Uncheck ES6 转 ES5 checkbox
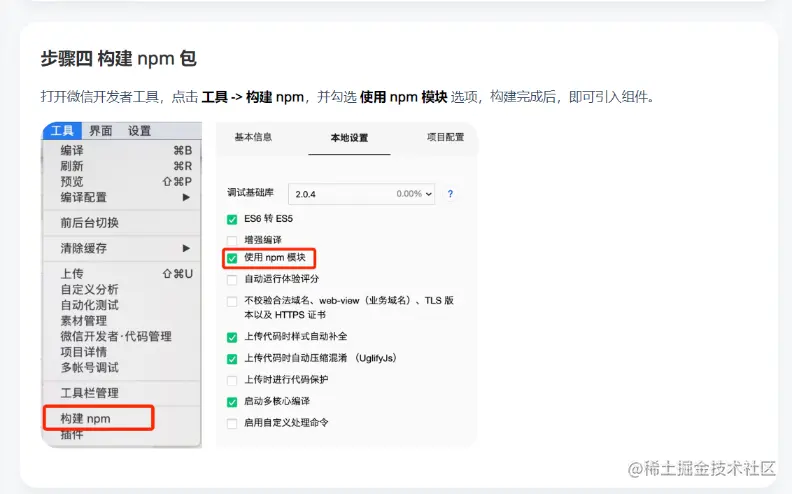792x494 pixels. [x=232, y=219]
